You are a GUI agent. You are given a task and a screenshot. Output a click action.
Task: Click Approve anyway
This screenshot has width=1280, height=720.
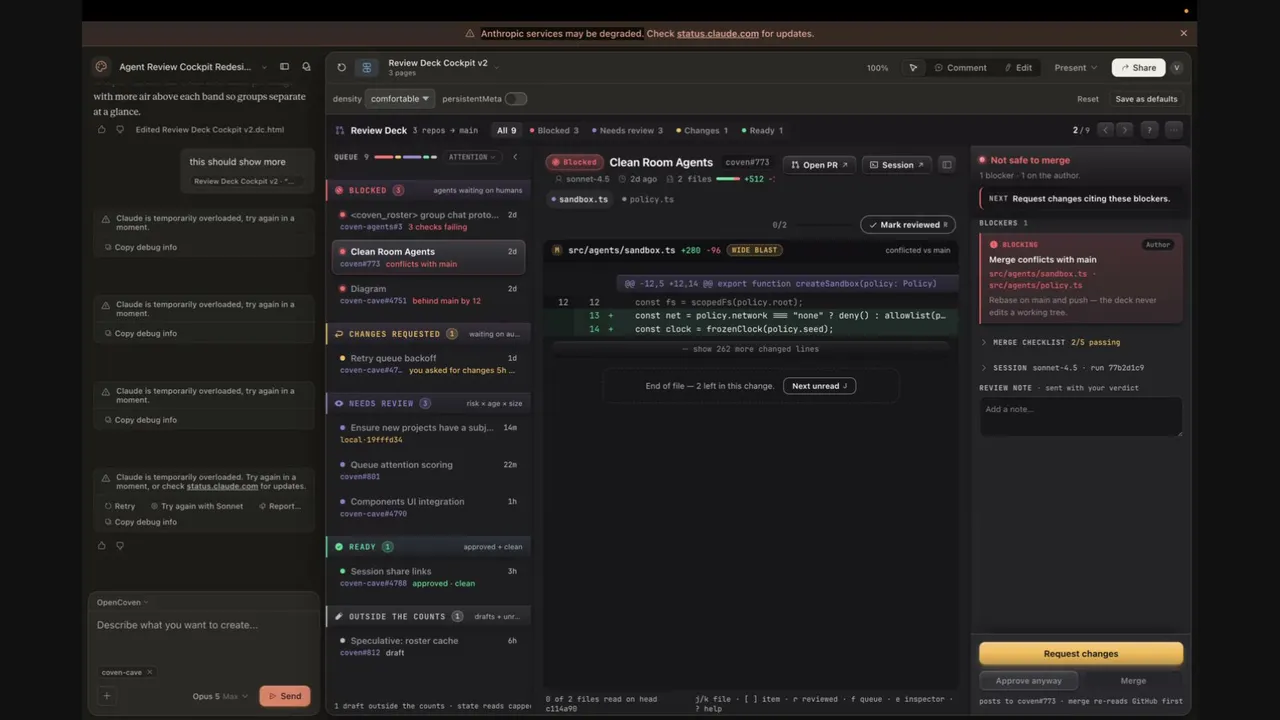point(1028,680)
